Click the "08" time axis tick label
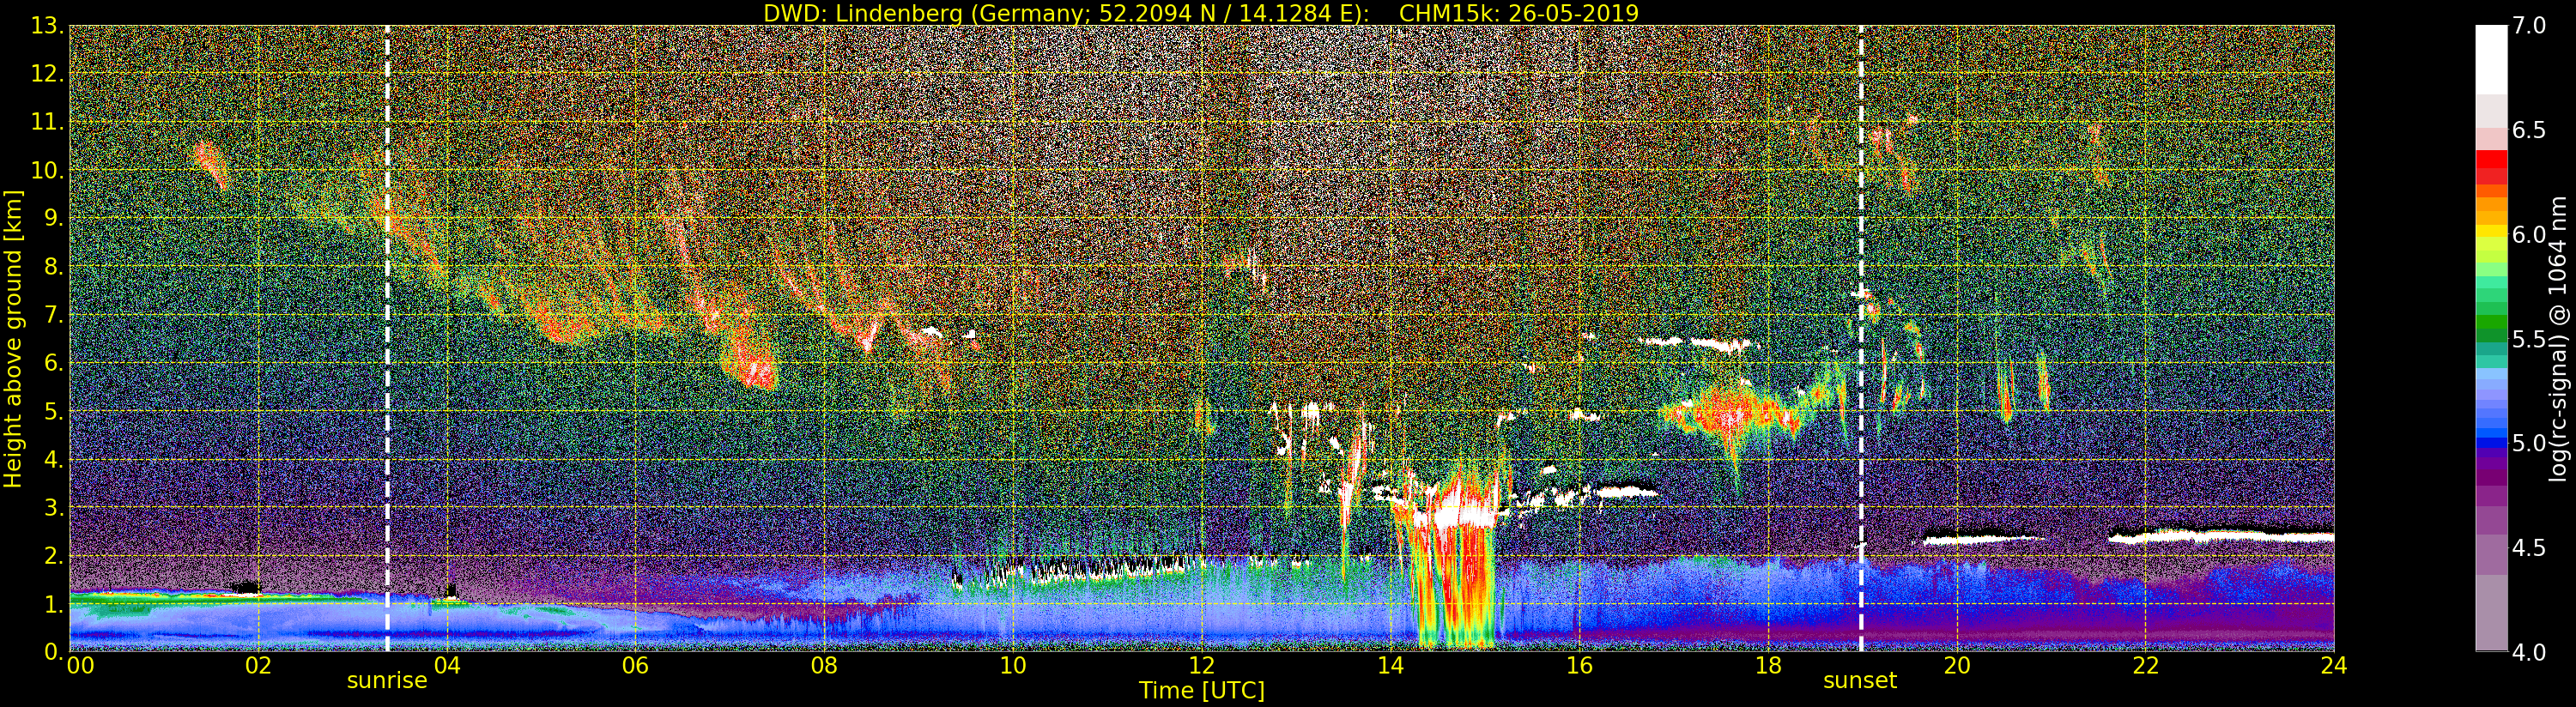Viewport: 2576px width, 707px height. tap(824, 665)
